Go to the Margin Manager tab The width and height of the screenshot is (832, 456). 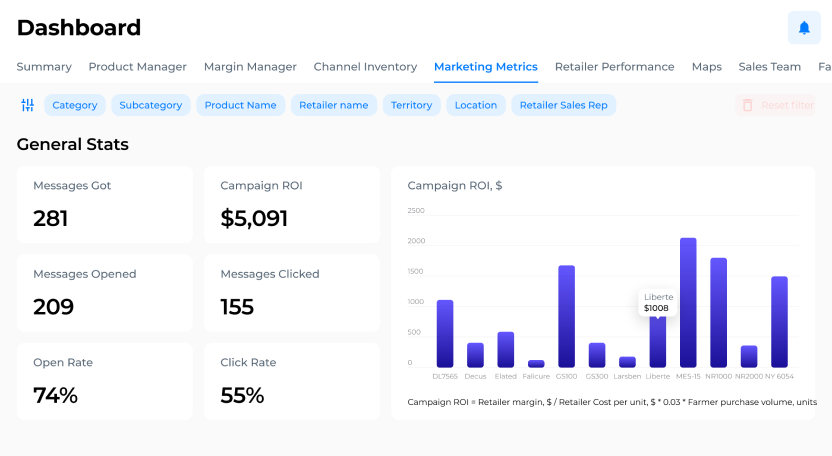(x=250, y=67)
